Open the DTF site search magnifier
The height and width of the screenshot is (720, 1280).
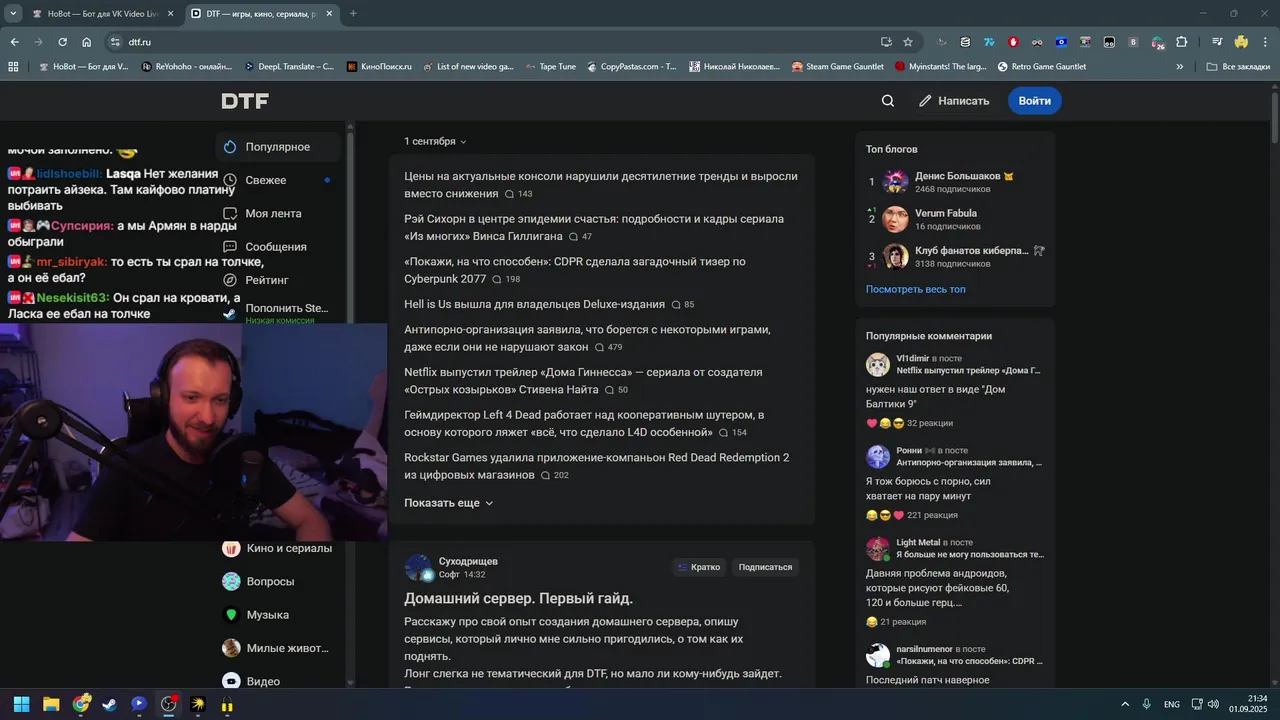coord(888,101)
